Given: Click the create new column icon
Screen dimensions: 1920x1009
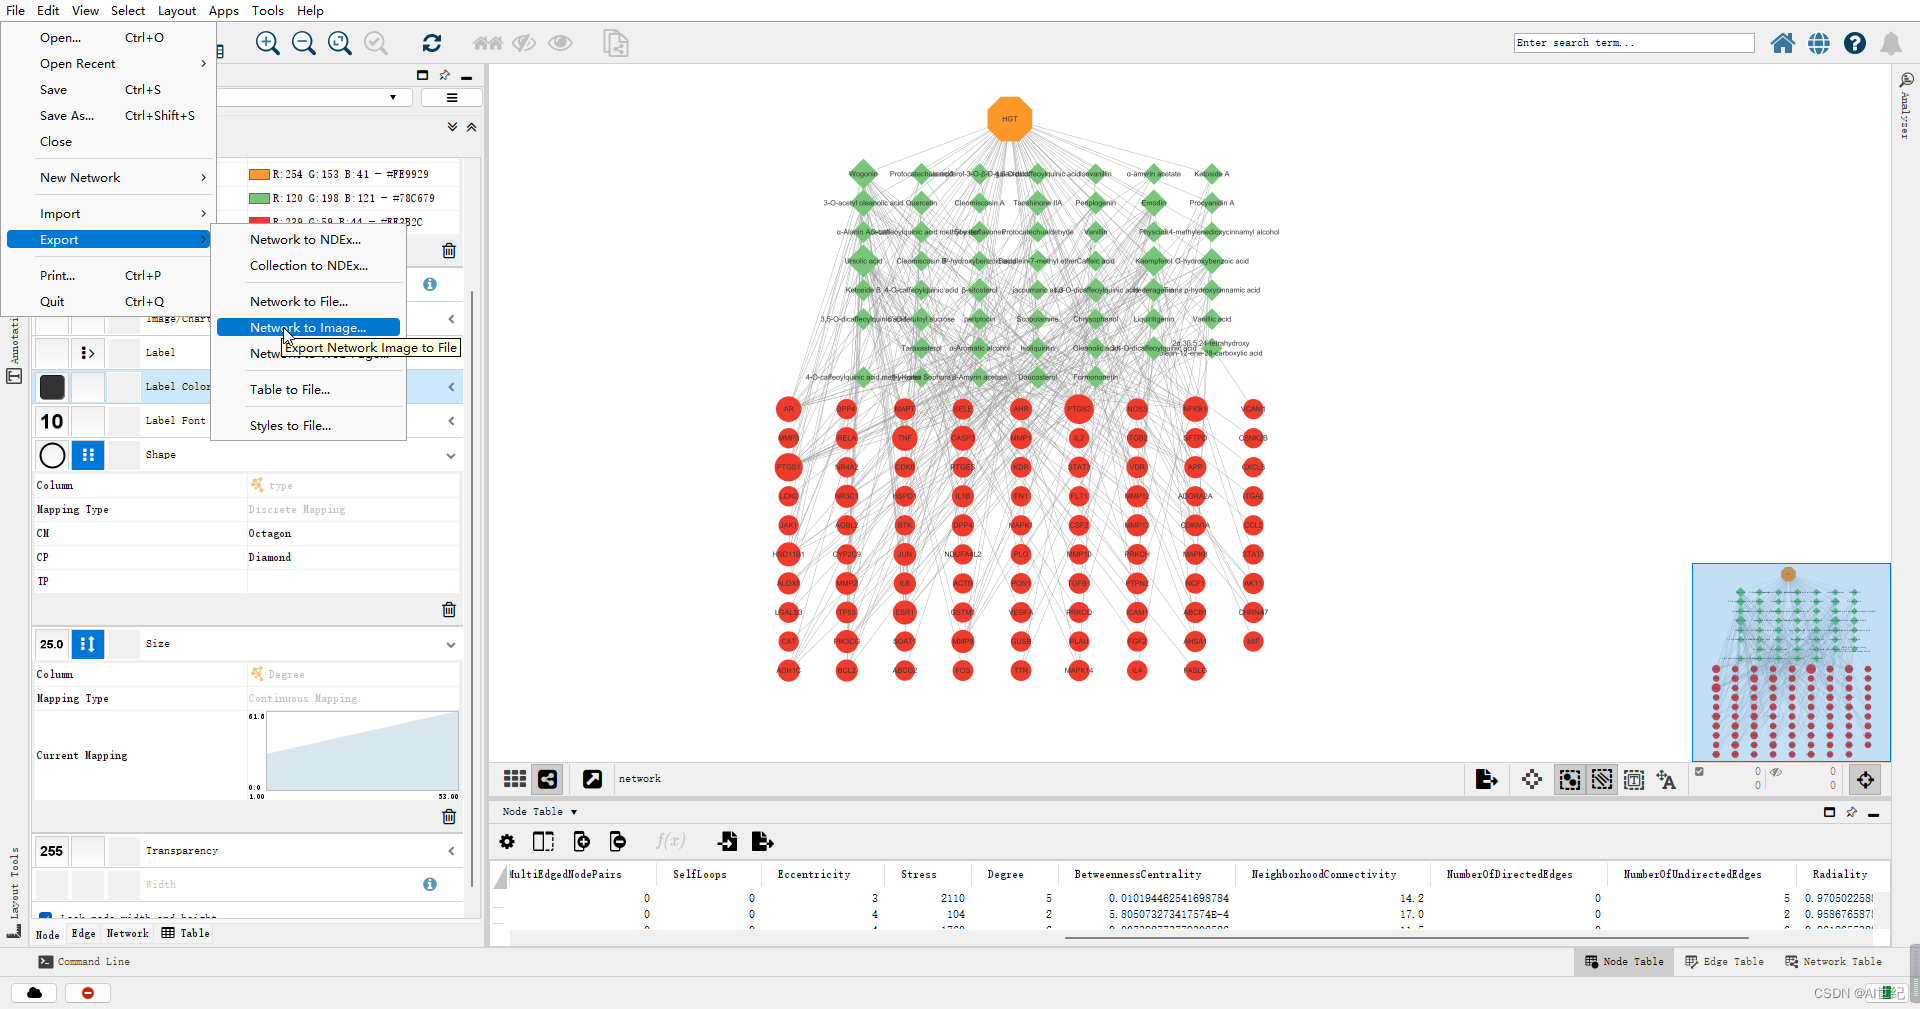Looking at the screenshot, I should click(581, 842).
